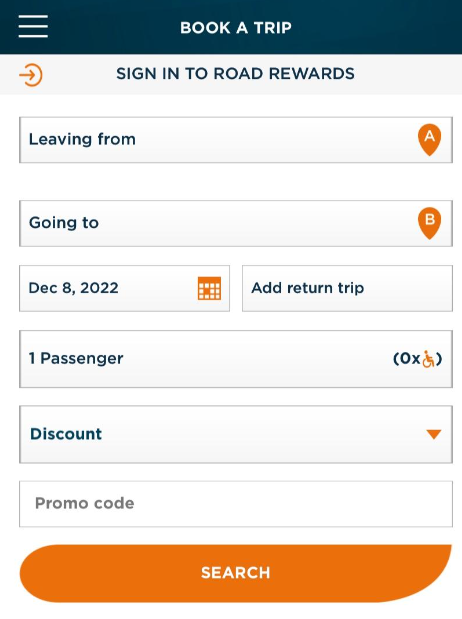The height and width of the screenshot is (619, 462).
Task: Open the orange calendar grid icon
Action: [x=209, y=288]
